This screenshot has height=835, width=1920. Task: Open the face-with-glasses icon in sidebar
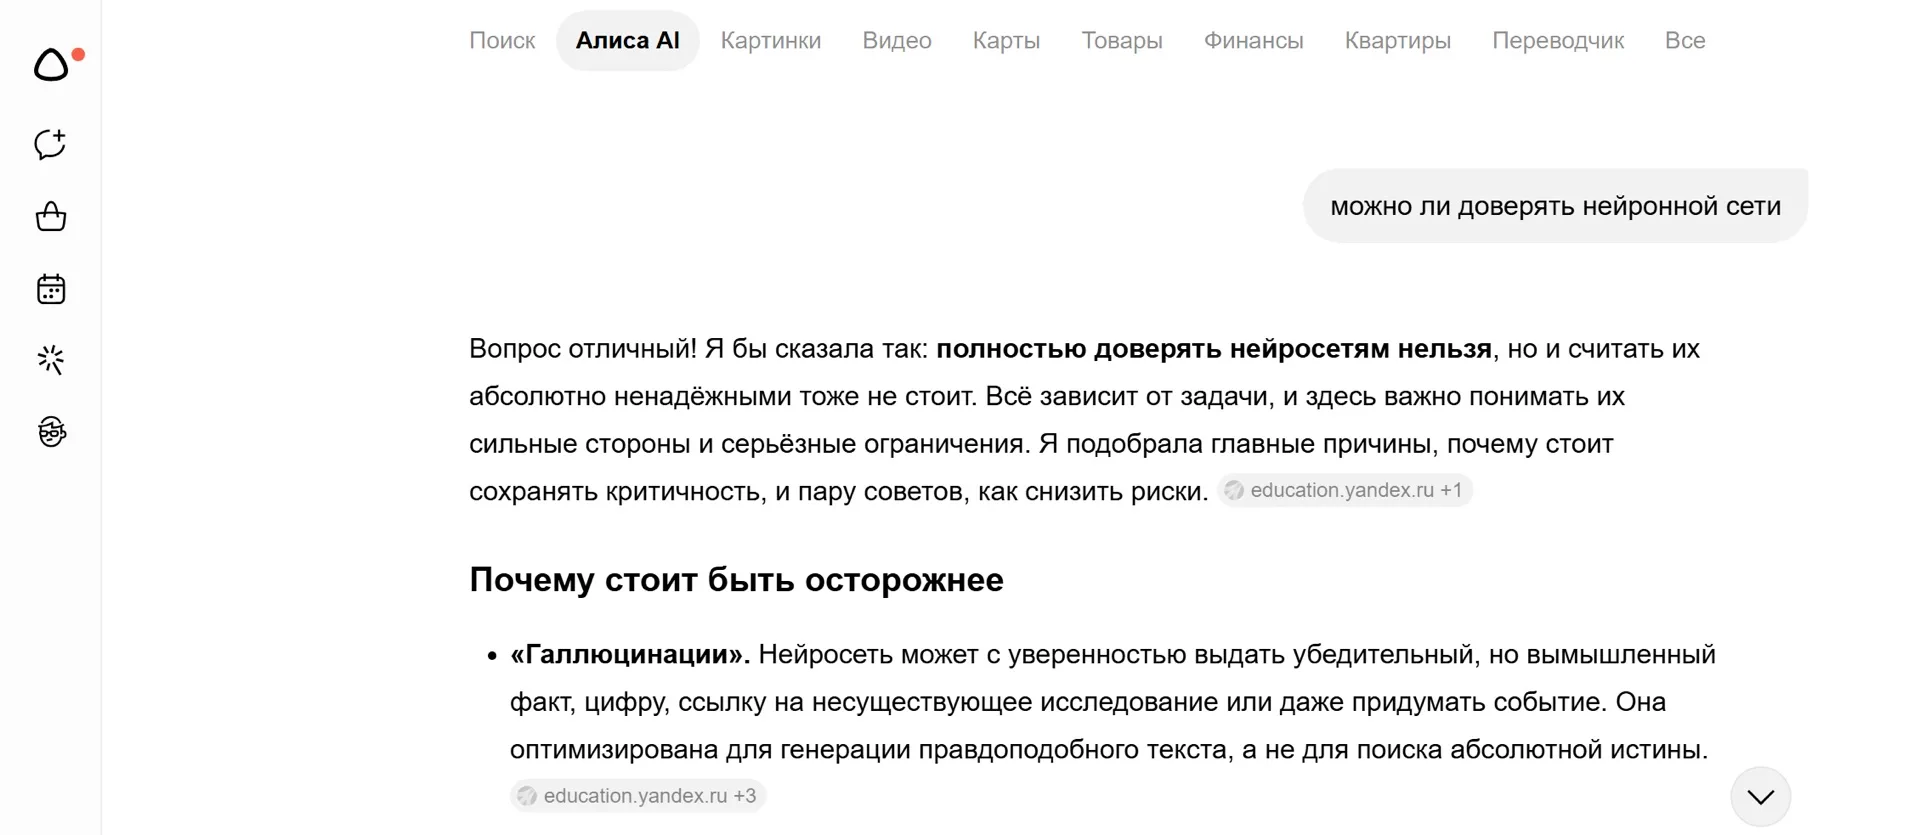(51, 432)
